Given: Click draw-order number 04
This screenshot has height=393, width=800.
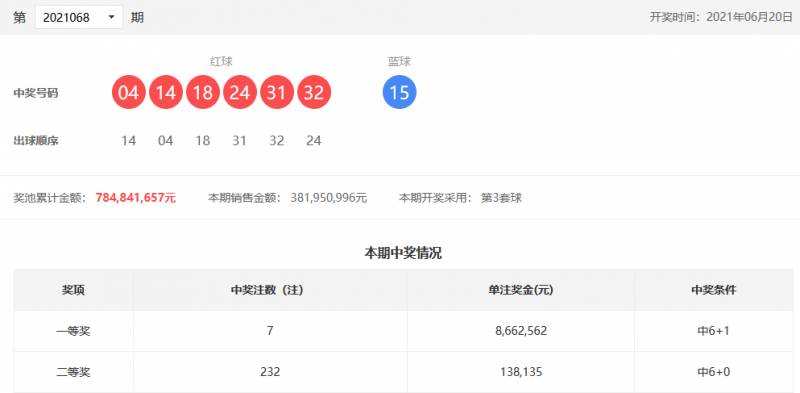Looking at the screenshot, I should tap(166, 141).
